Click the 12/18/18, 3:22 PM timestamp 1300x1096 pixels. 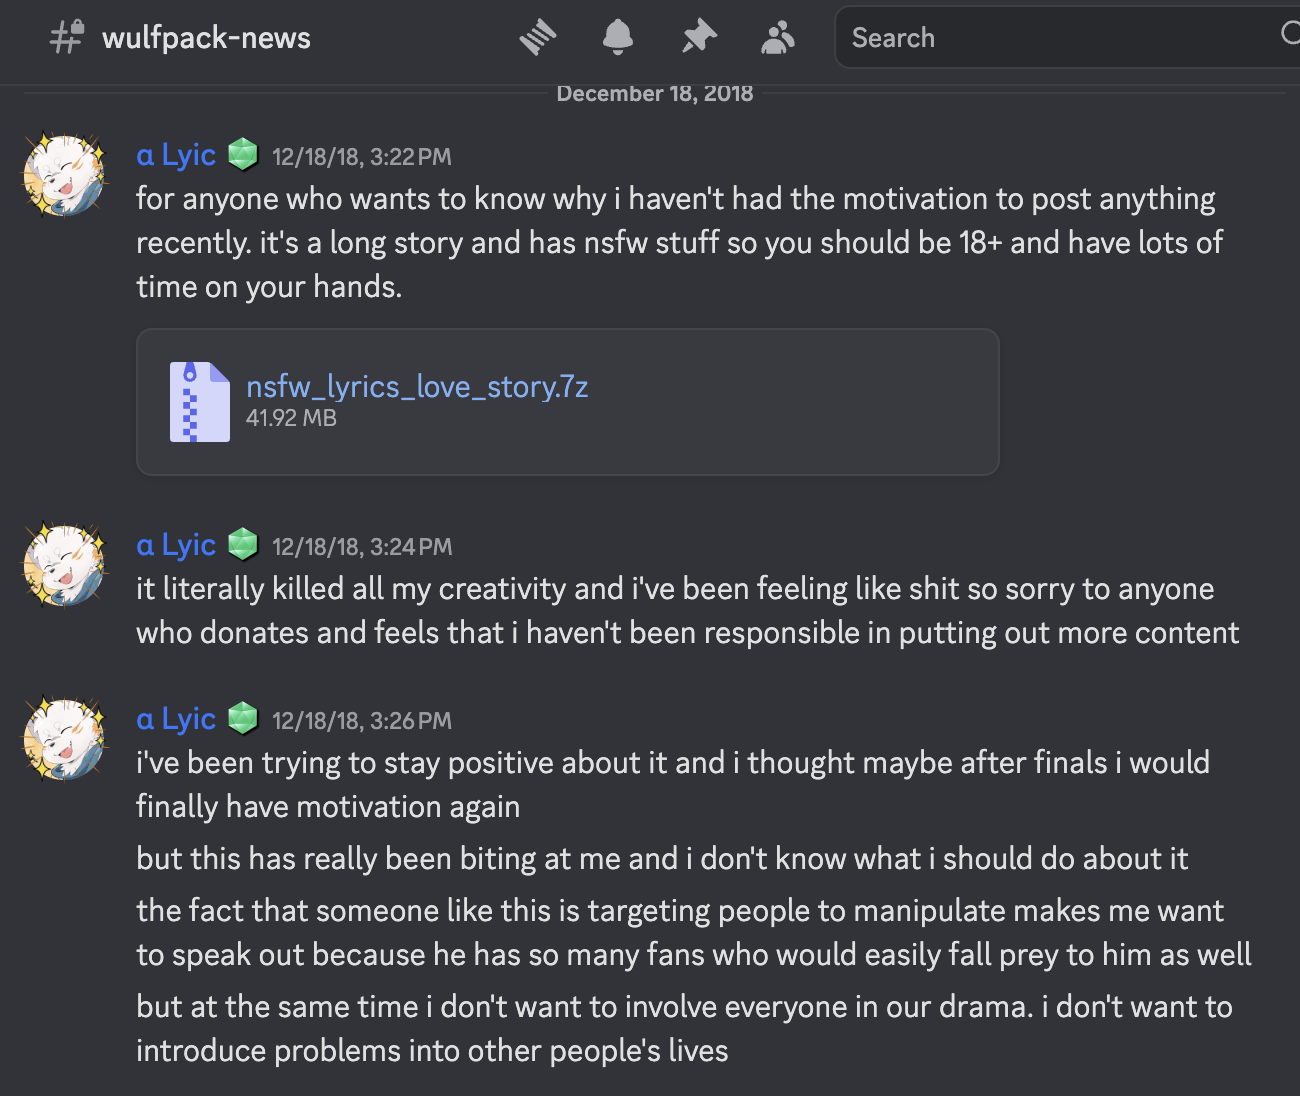[x=362, y=157]
